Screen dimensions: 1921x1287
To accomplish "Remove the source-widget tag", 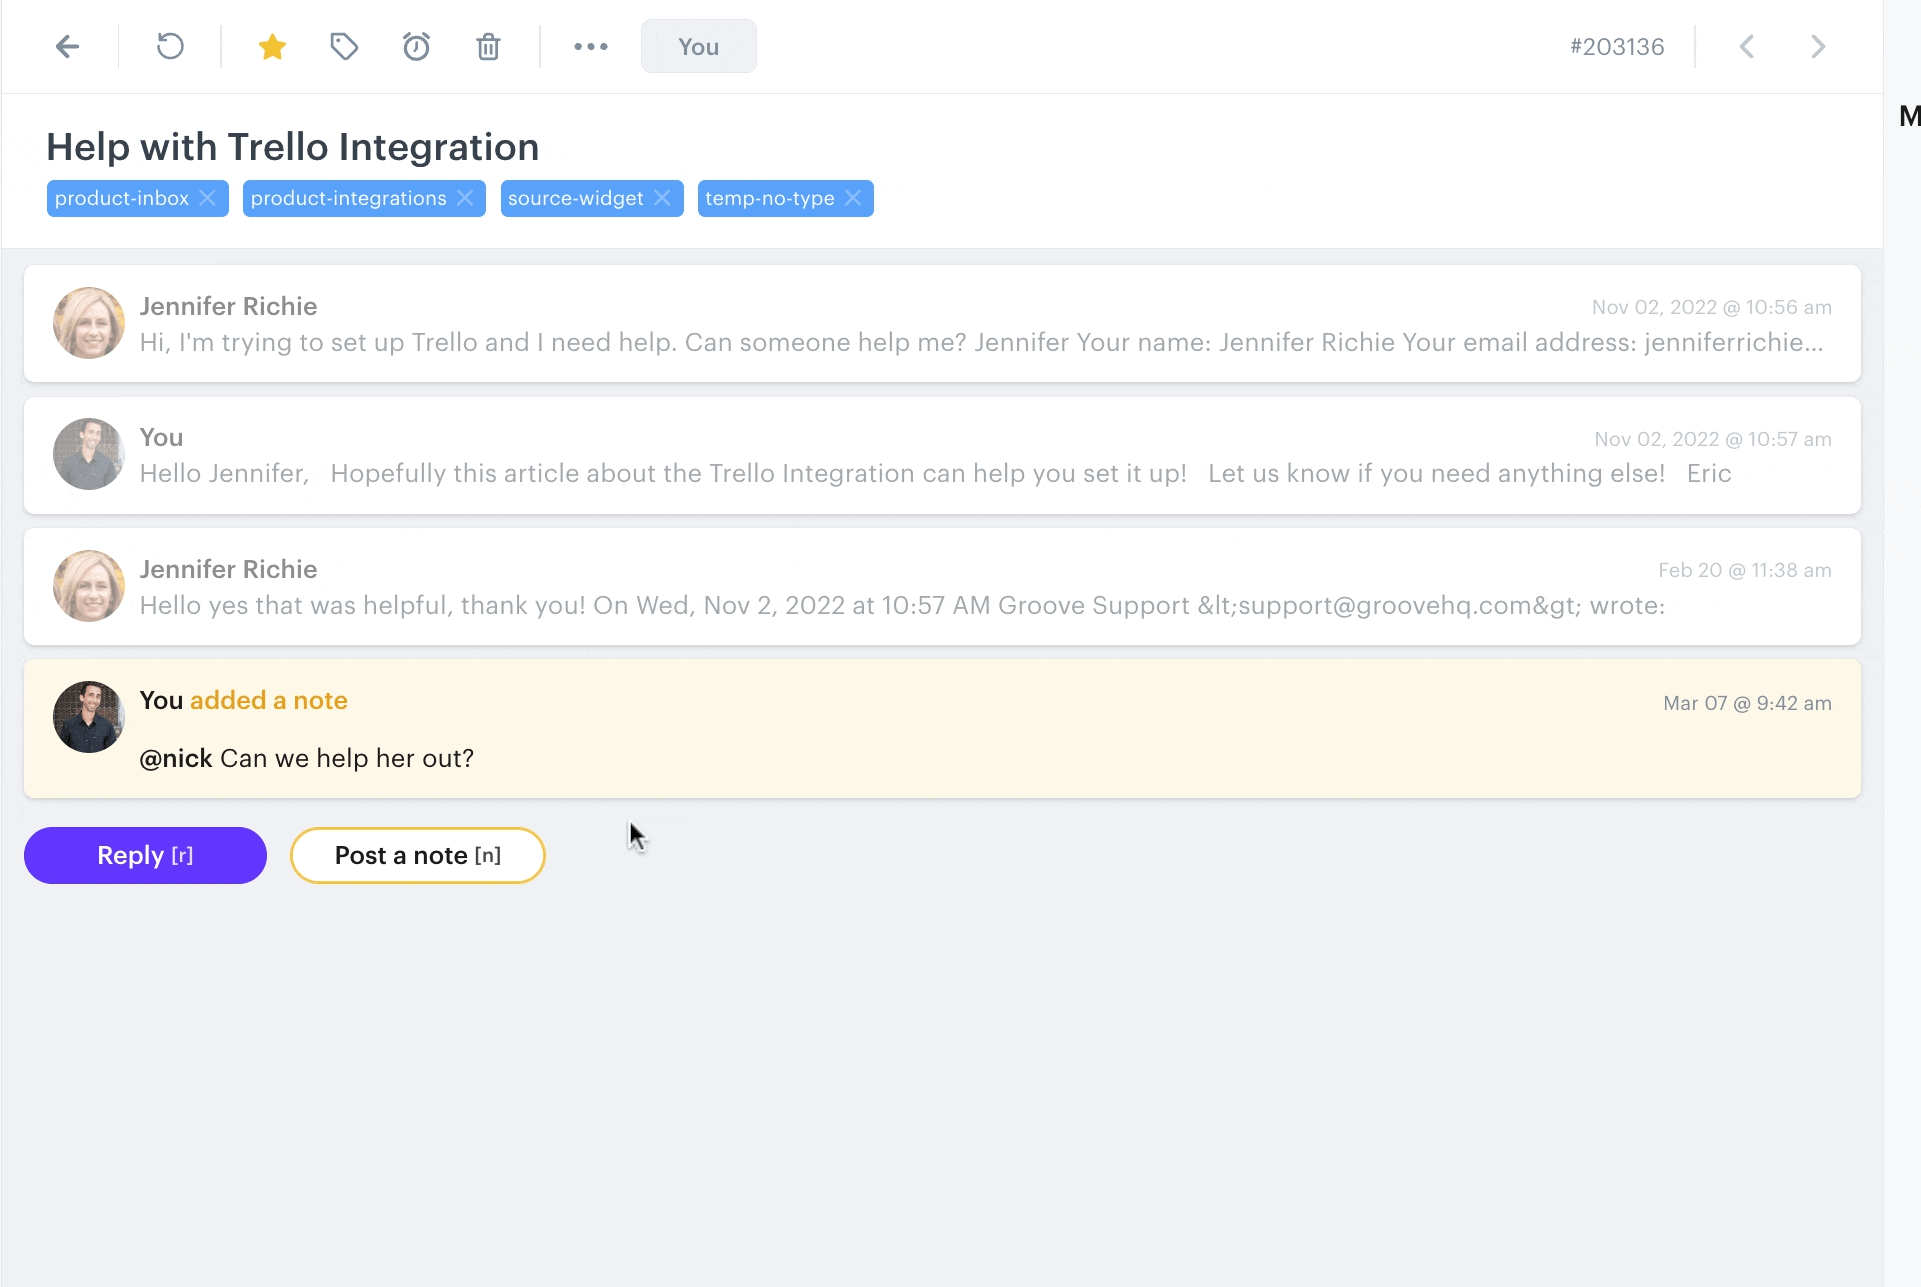I will click(x=662, y=198).
